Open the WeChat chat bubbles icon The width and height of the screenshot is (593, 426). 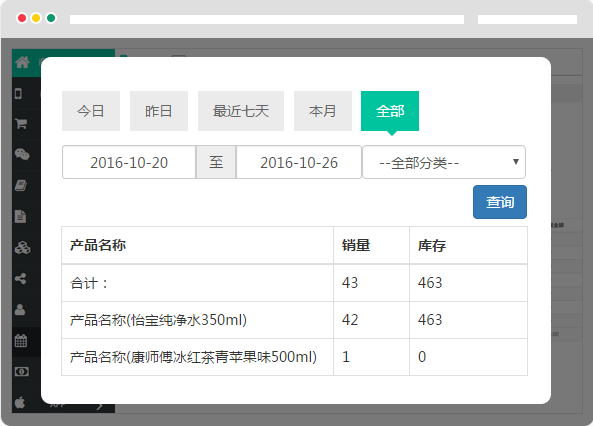click(22, 154)
